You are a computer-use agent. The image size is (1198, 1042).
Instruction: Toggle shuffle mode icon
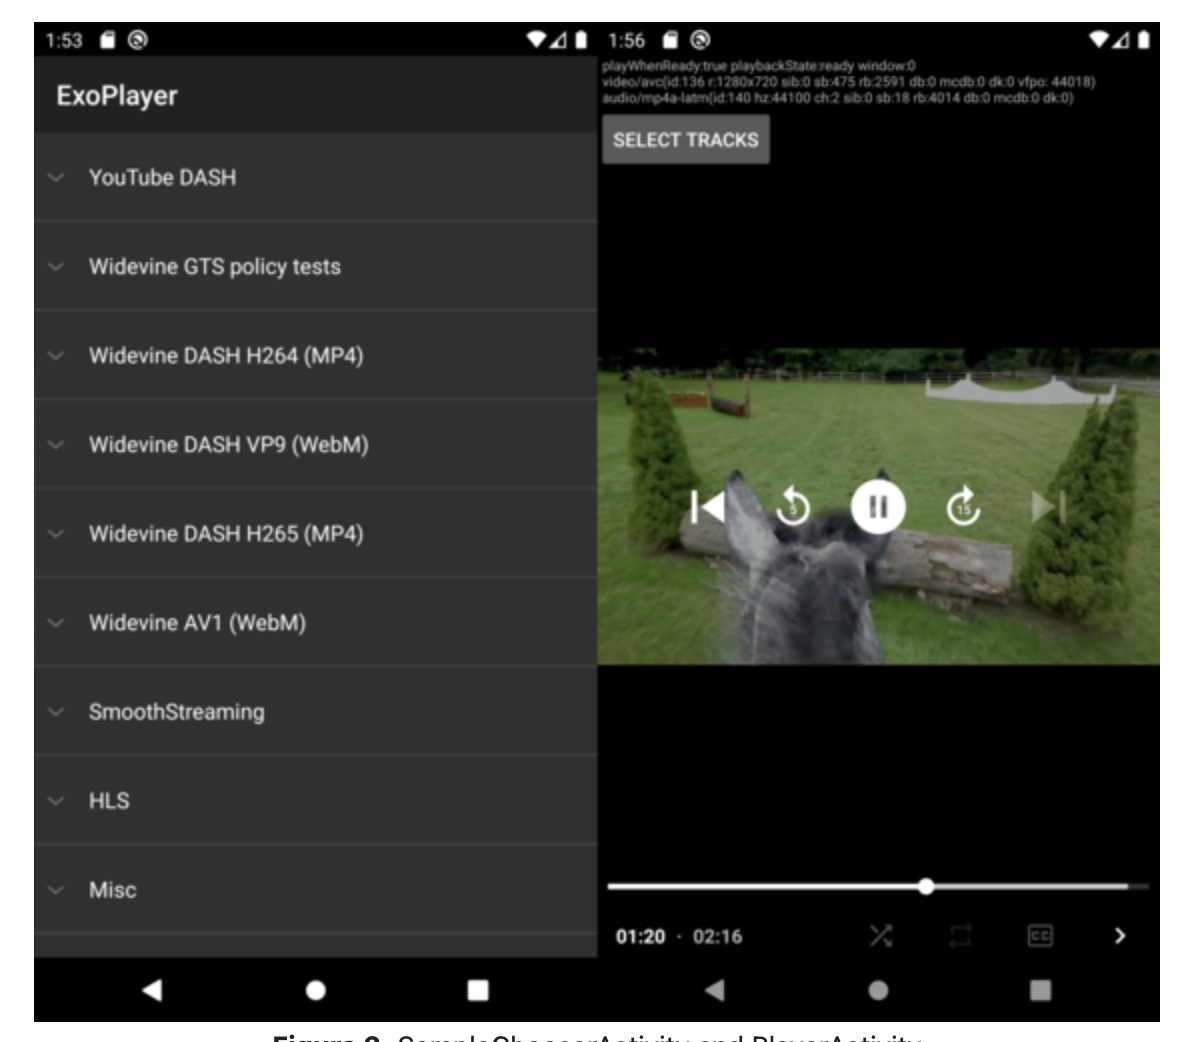click(881, 936)
